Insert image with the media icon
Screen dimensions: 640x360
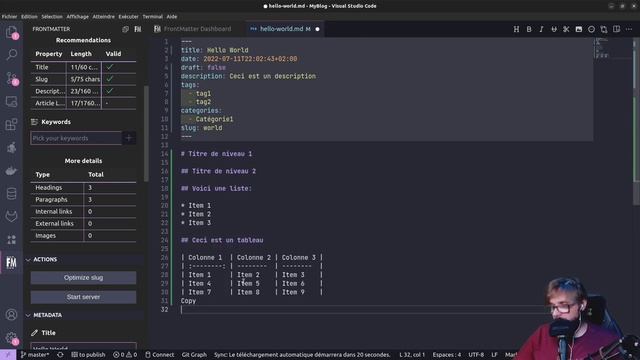(579, 29)
